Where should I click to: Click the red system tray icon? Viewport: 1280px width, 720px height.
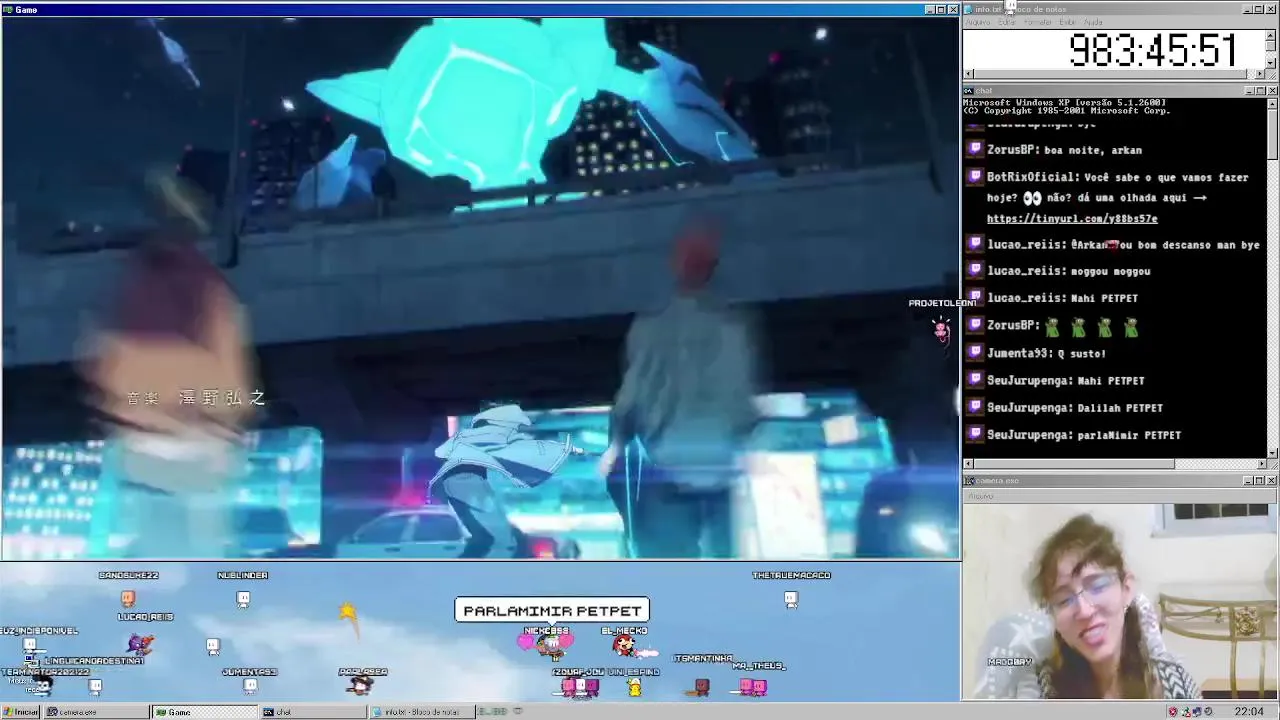(x=1173, y=712)
